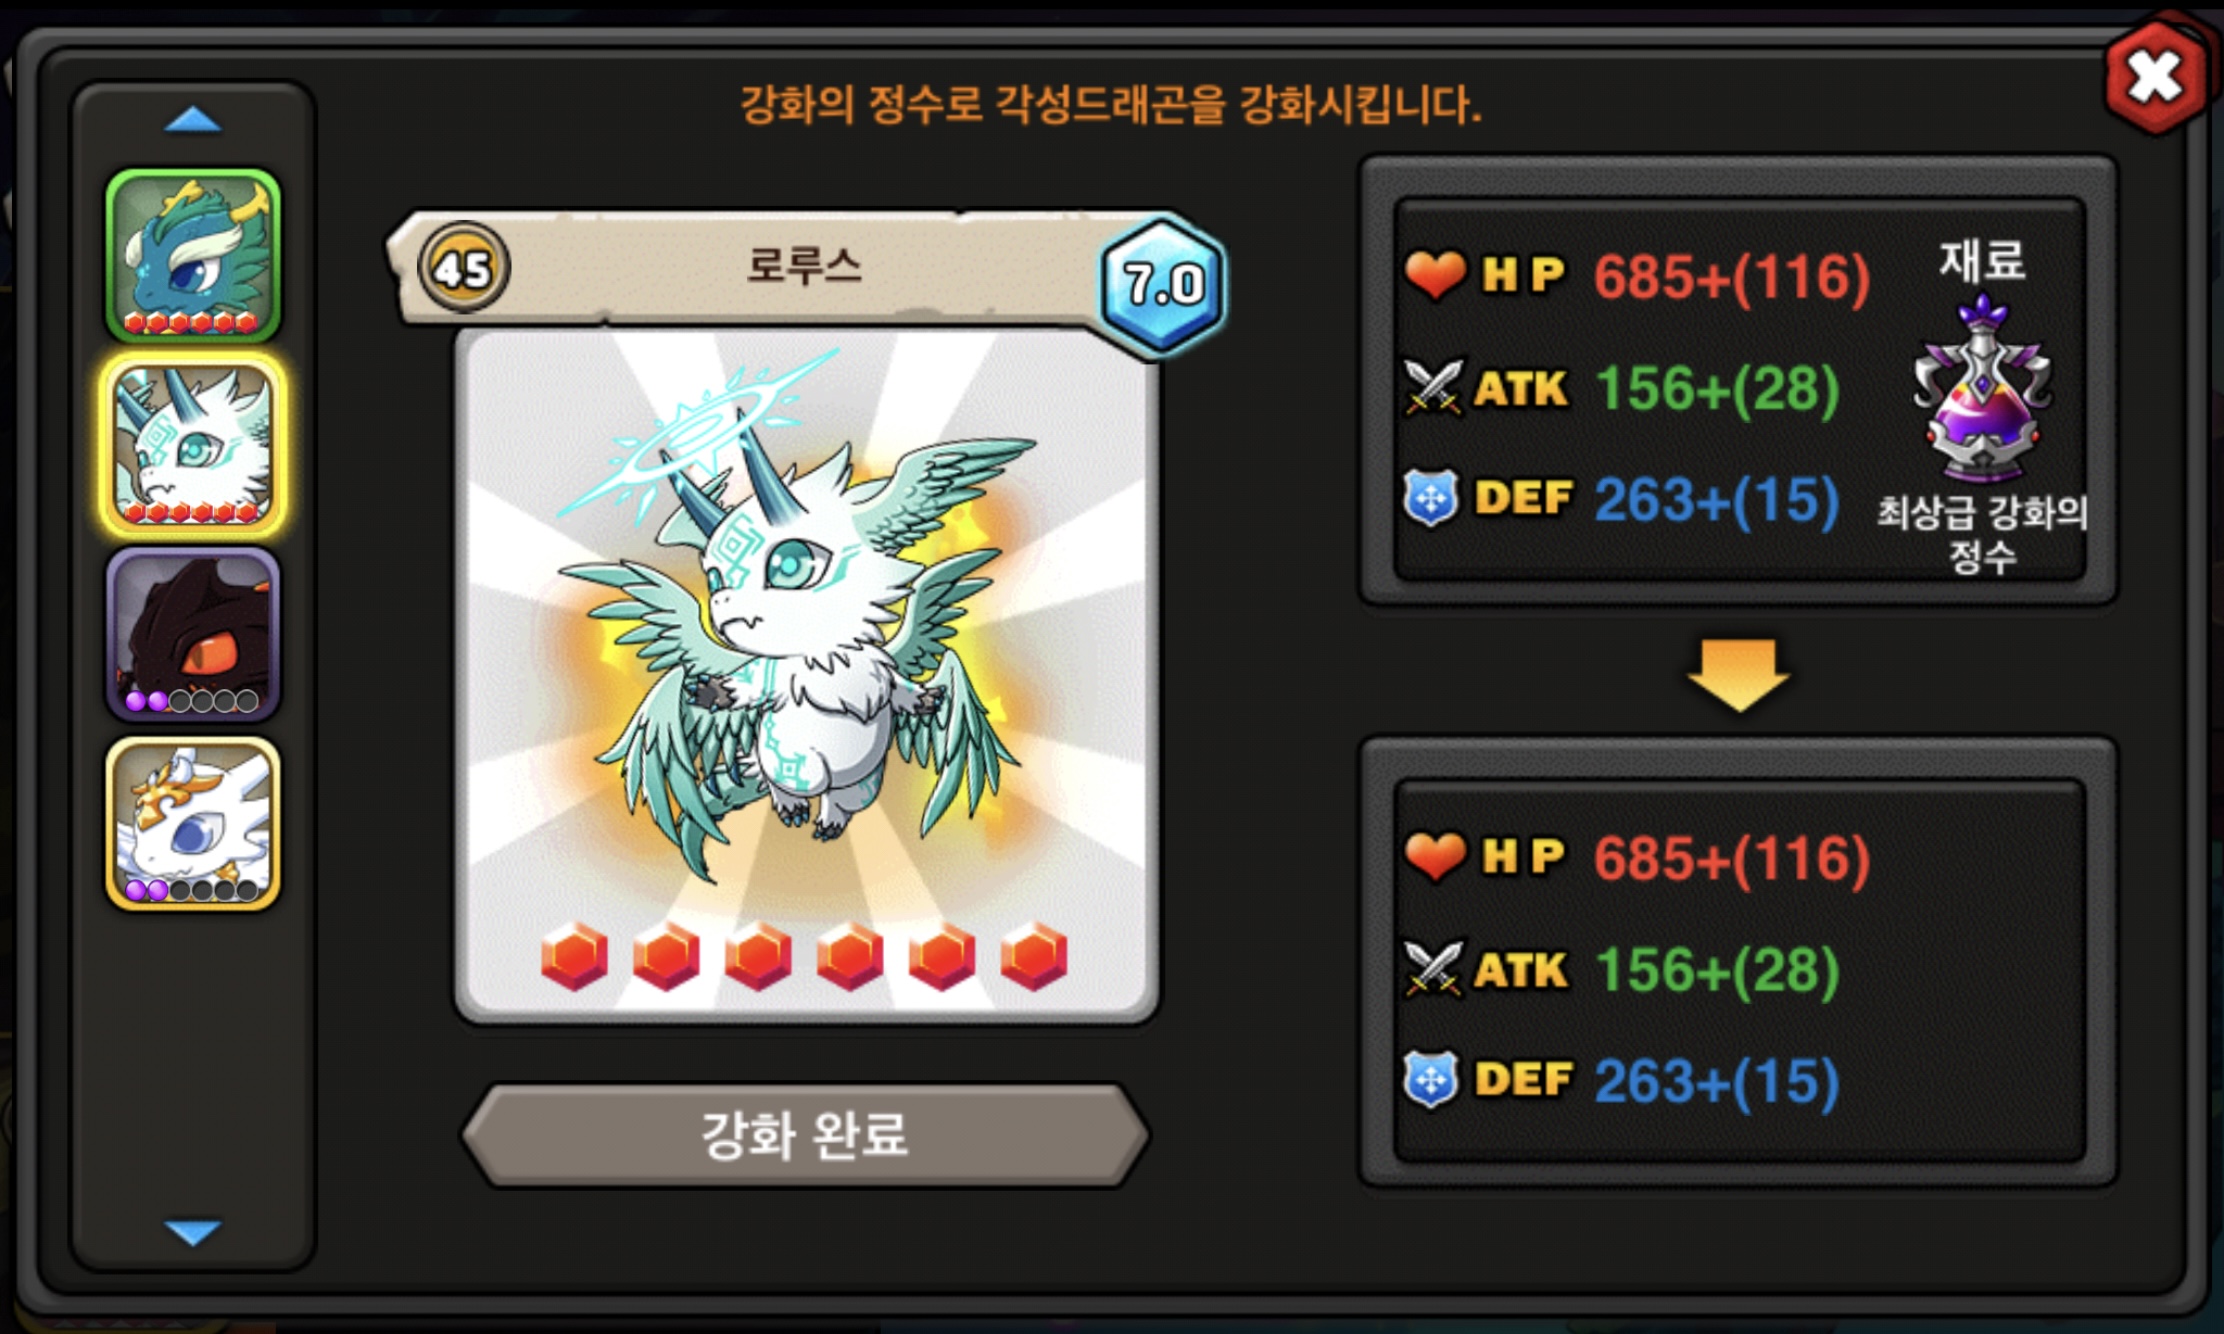Choose the black dragon with orange eye
The image size is (2224, 1334).
tap(193, 634)
